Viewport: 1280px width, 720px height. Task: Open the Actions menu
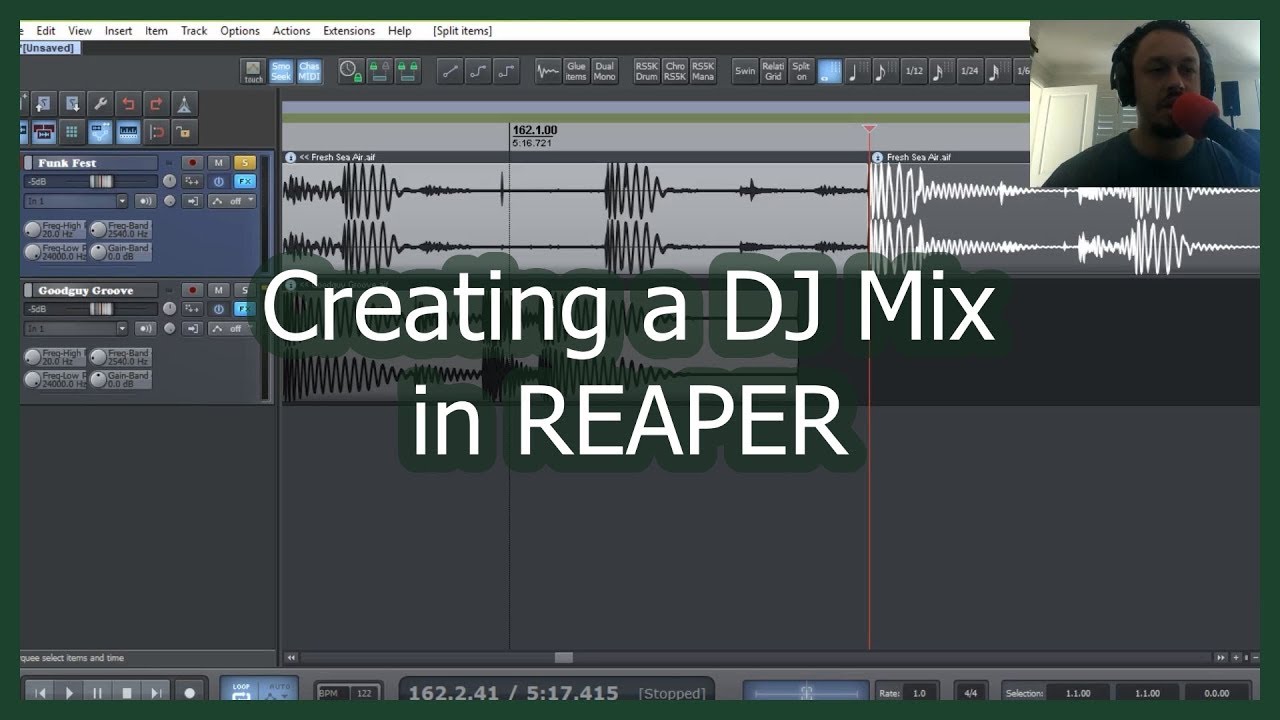coord(291,31)
